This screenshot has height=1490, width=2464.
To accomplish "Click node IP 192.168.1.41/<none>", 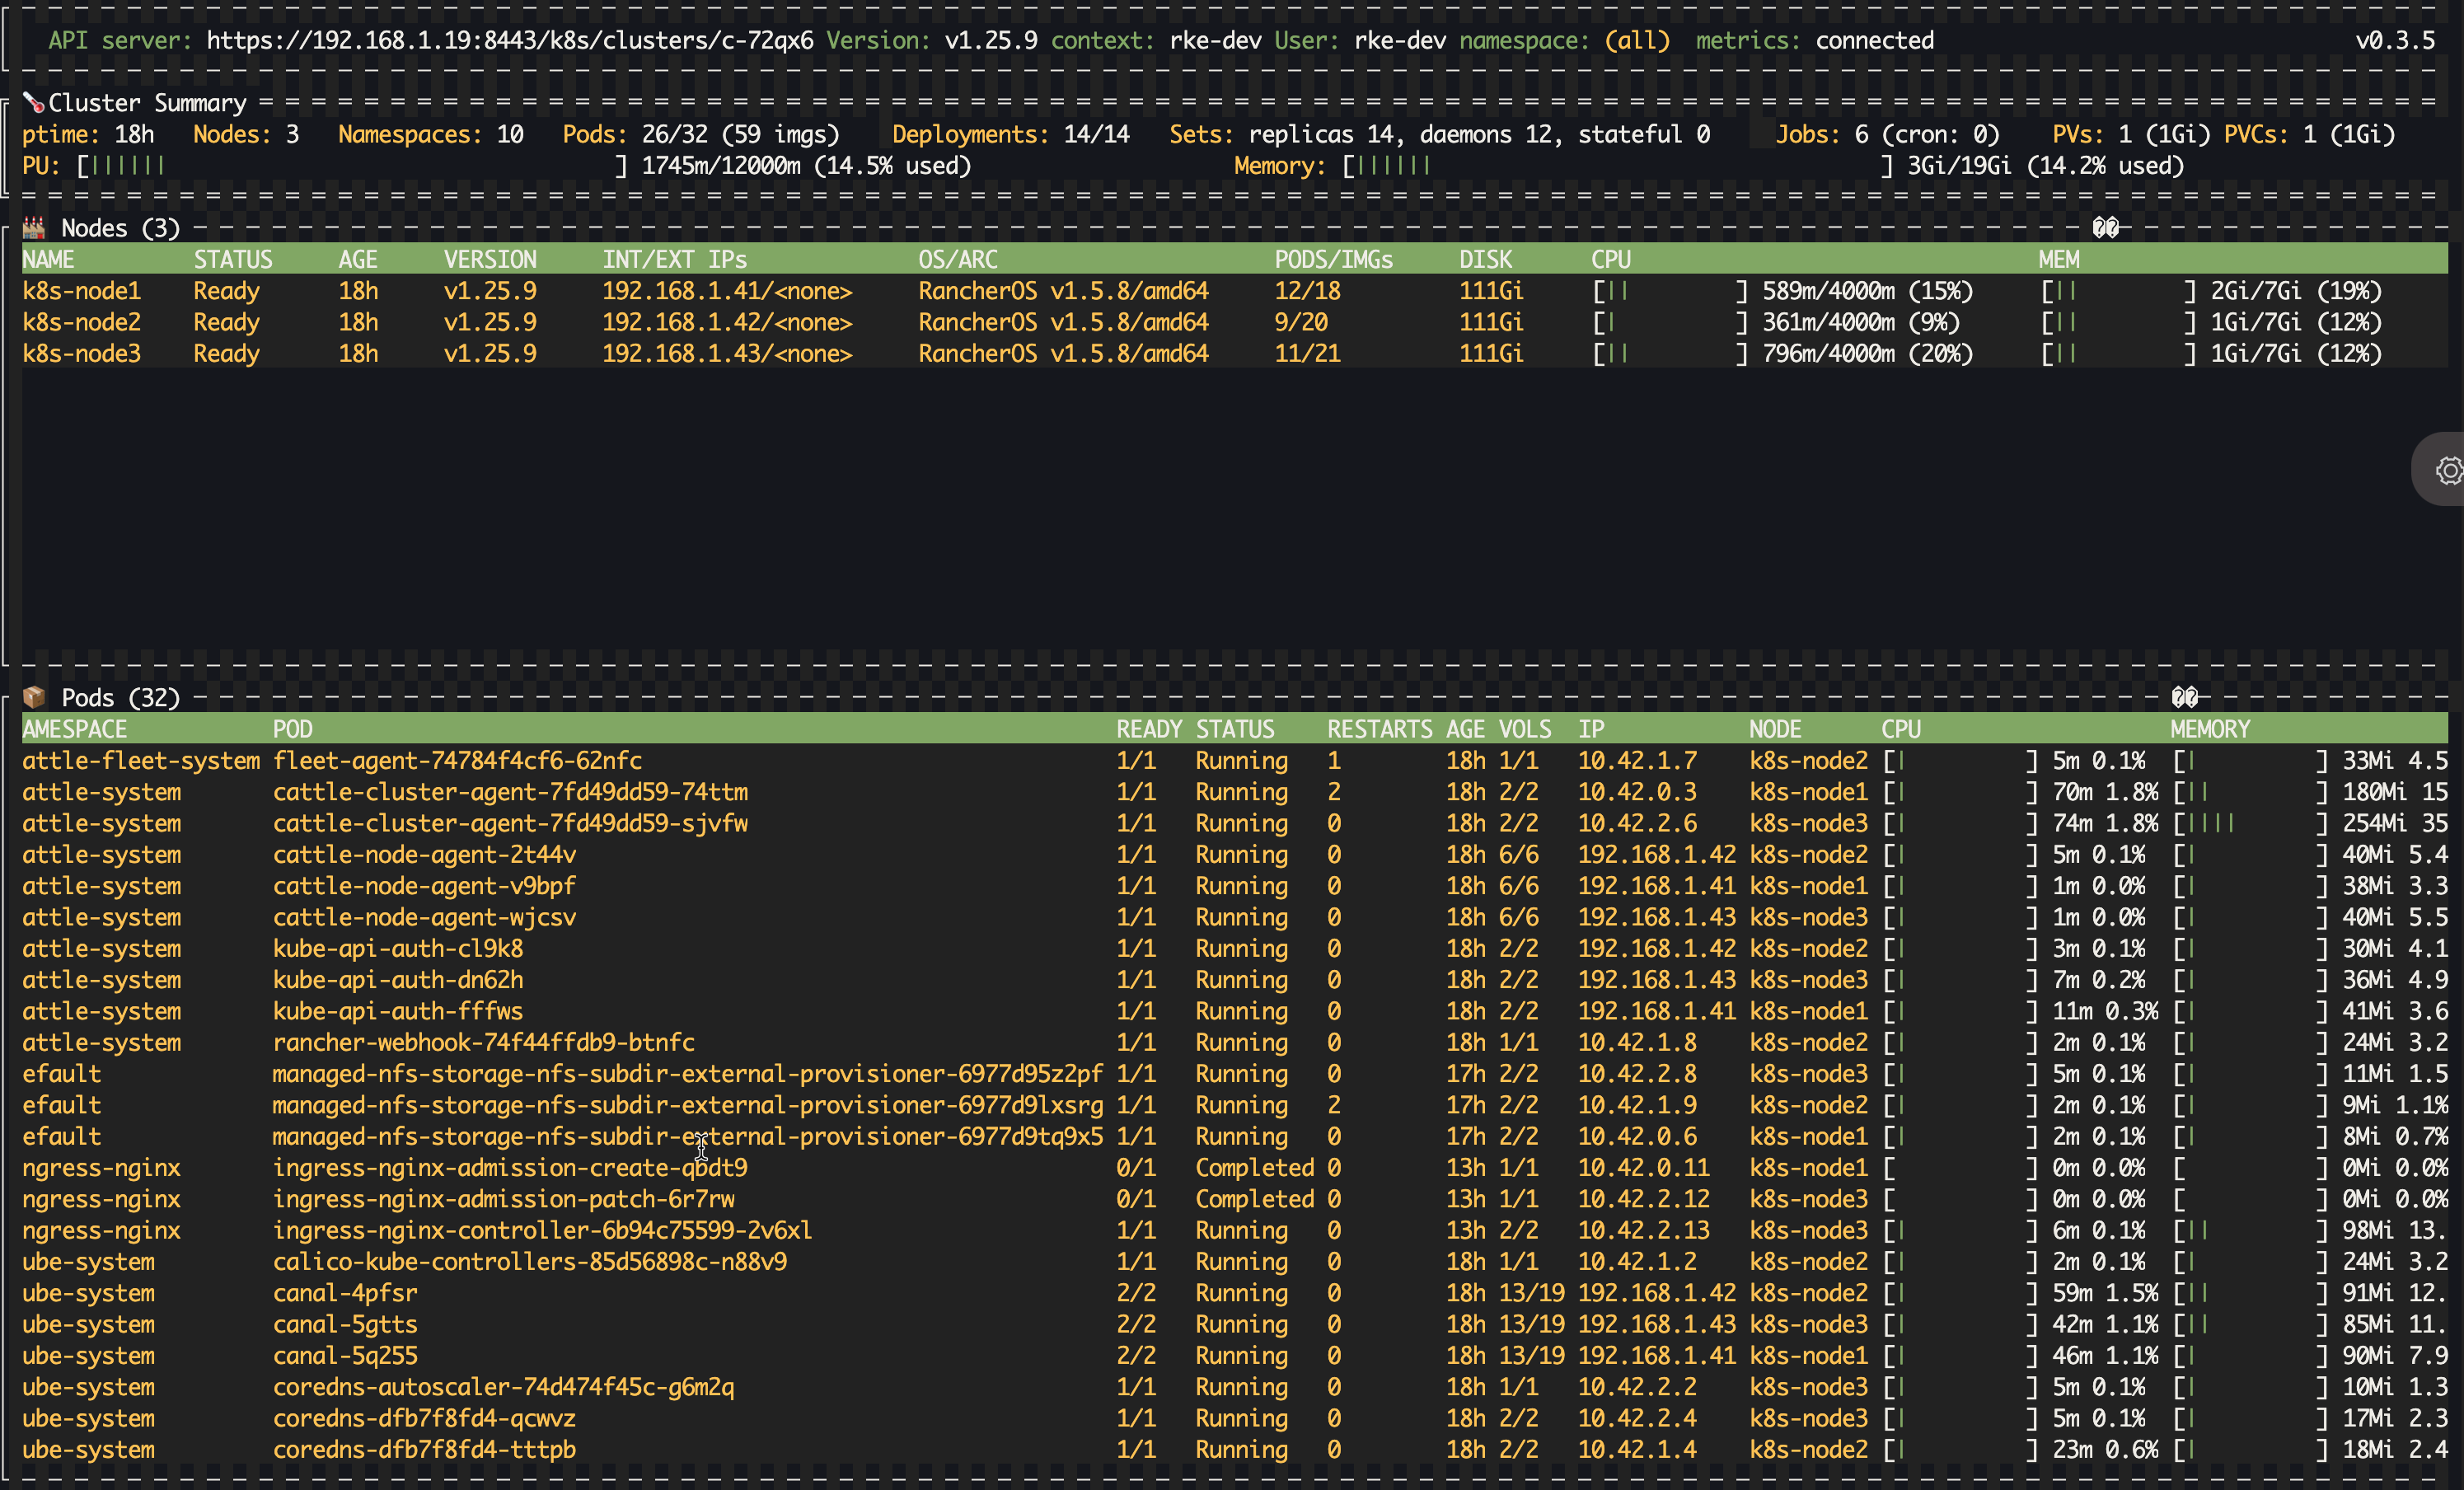I will [727, 291].
